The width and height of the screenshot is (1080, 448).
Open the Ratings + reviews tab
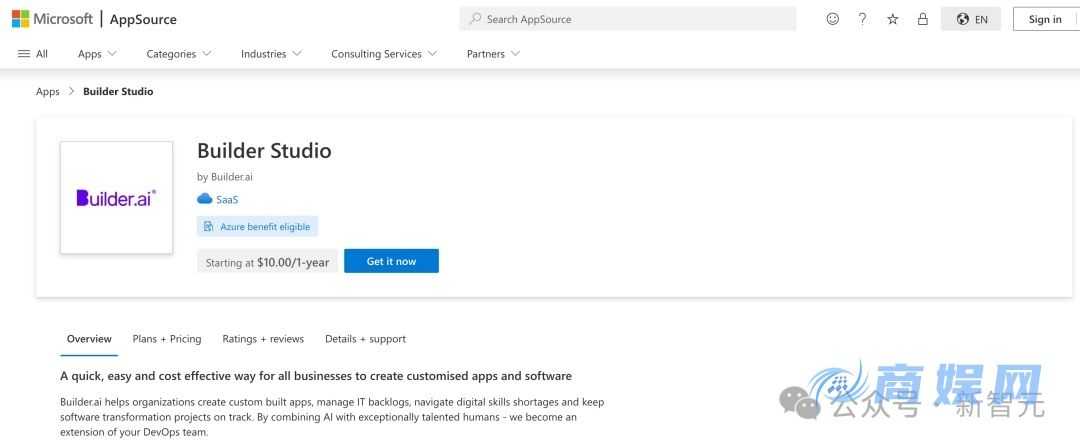(x=263, y=339)
